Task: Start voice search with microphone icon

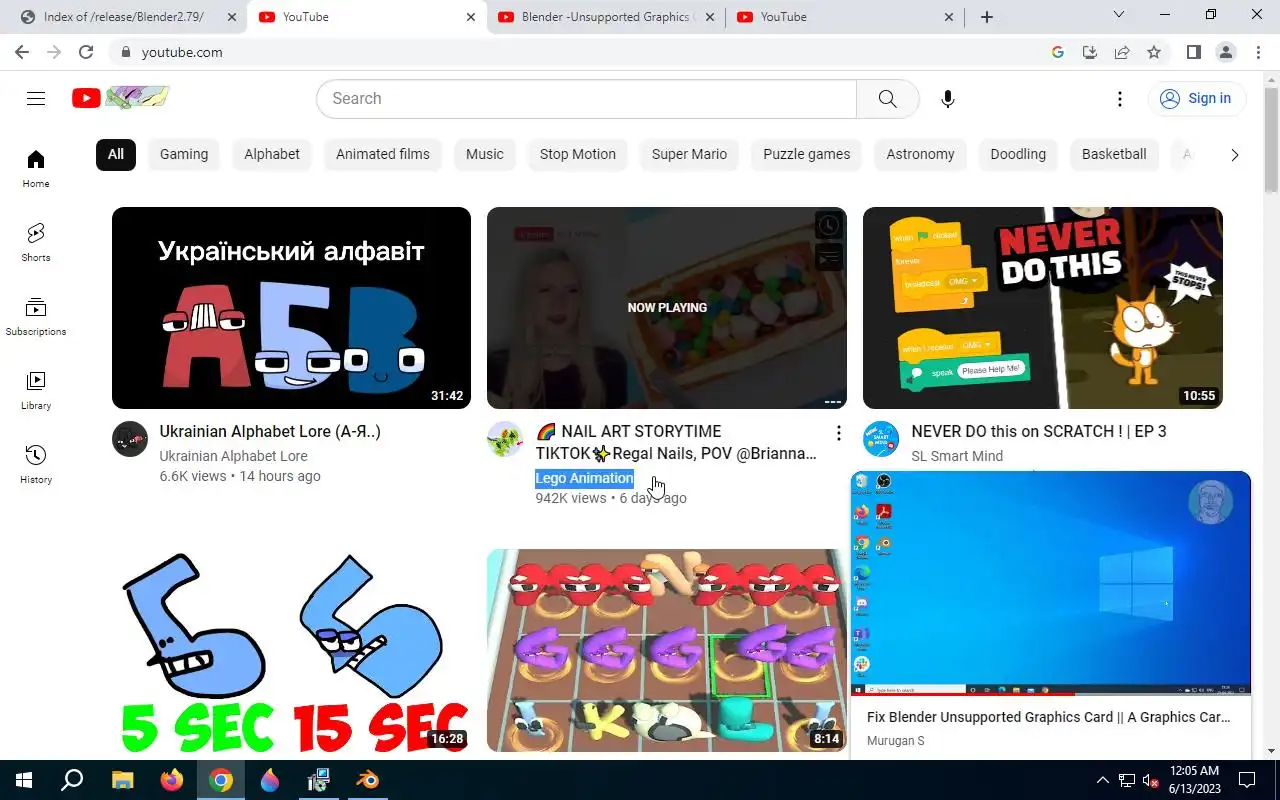Action: 948,98
